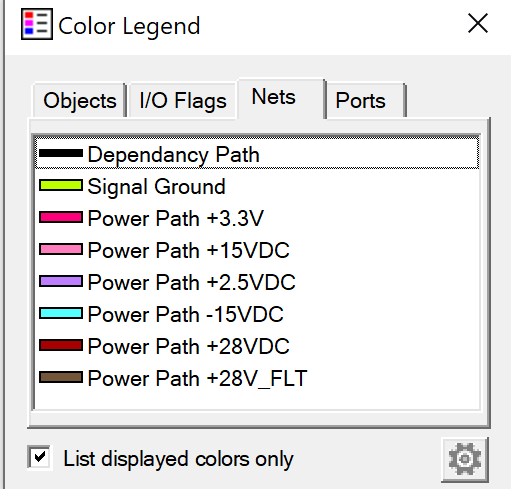This screenshot has height=489, width=511.
Task: Uncheck List displayed colors only
Action: point(40,457)
